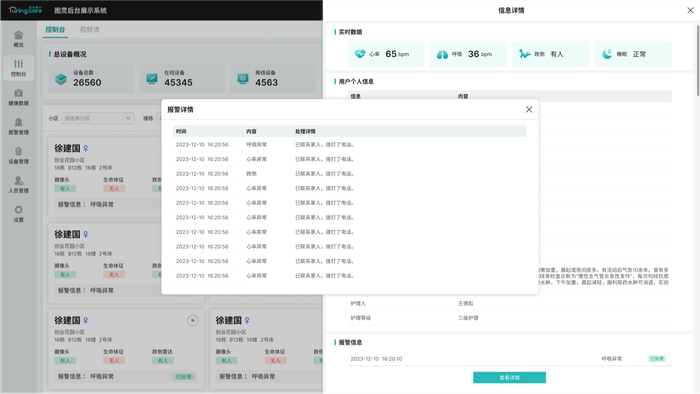The height and width of the screenshot is (394, 700).
Task: Click the 查看详情 button
Action: pyautogui.click(x=509, y=377)
